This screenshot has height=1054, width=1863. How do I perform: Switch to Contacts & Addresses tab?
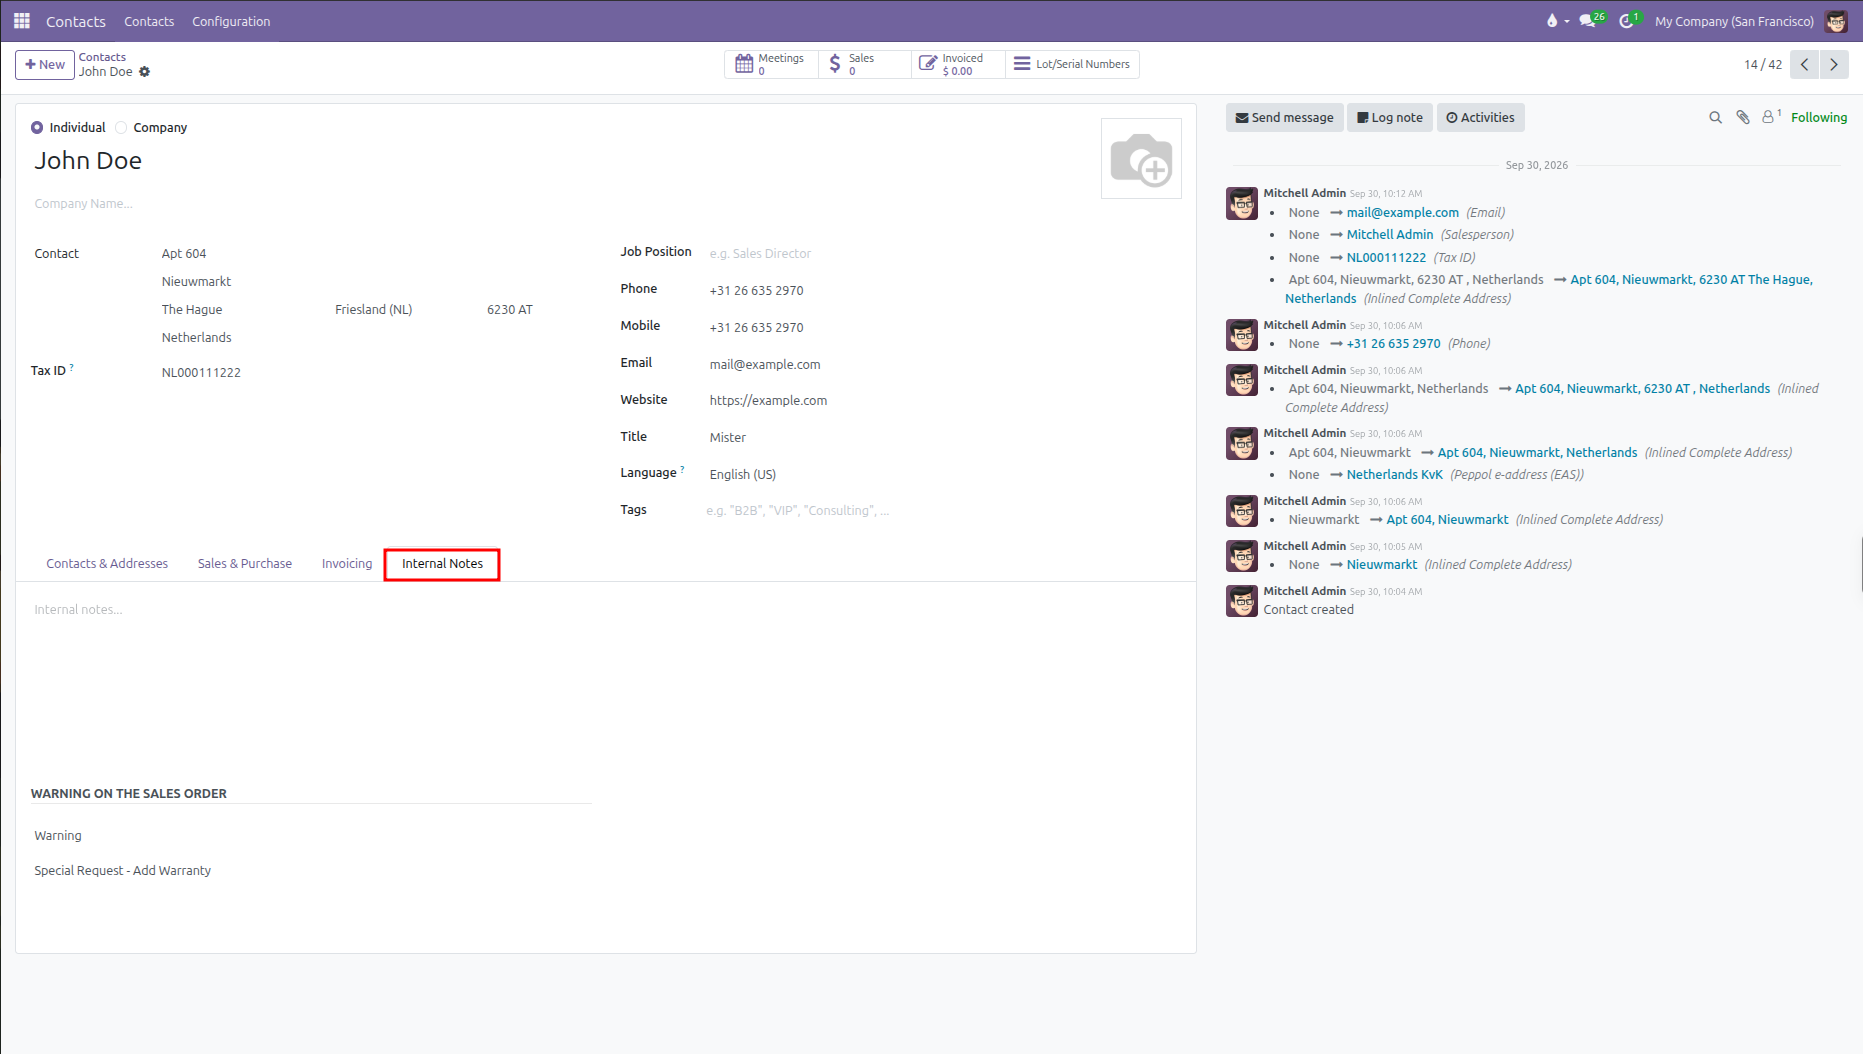[107, 564]
